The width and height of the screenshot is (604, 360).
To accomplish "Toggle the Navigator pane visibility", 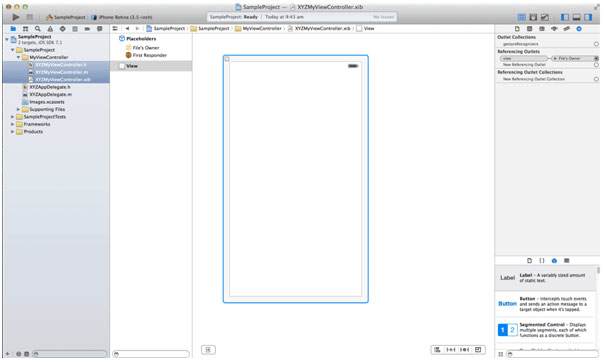I will point(565,17).
